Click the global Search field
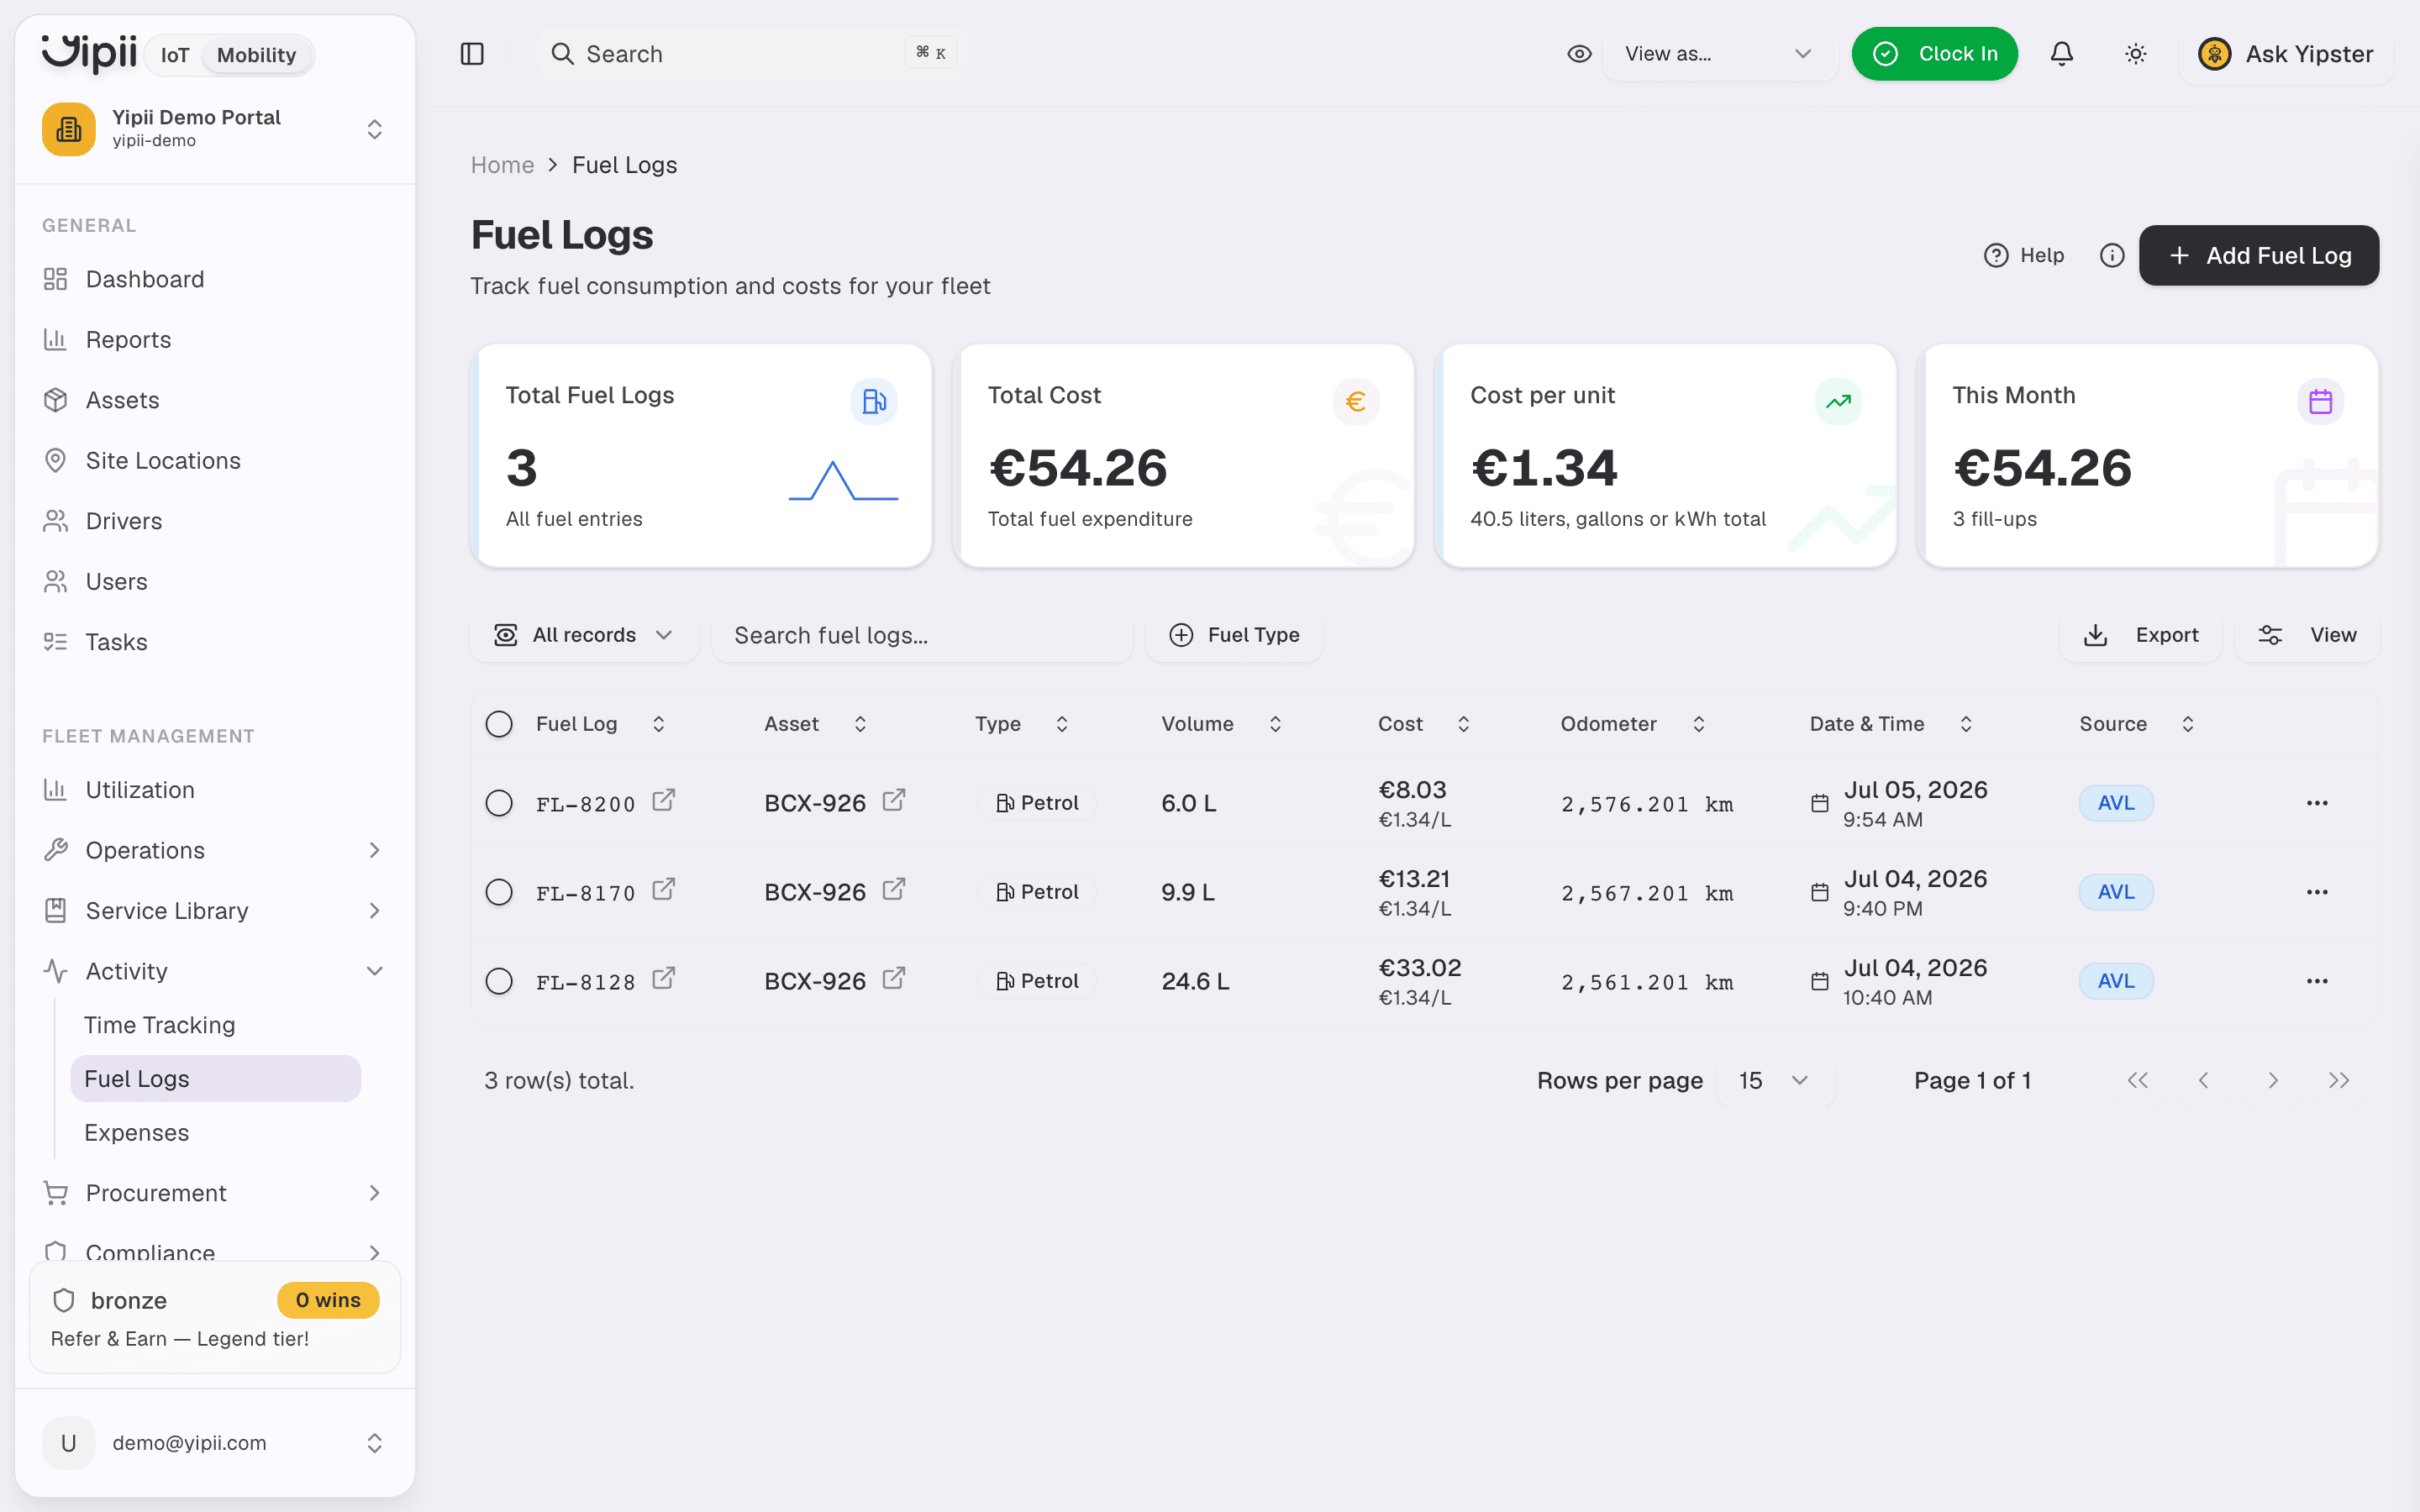2420x1512 pixels. tap(752, 54)
